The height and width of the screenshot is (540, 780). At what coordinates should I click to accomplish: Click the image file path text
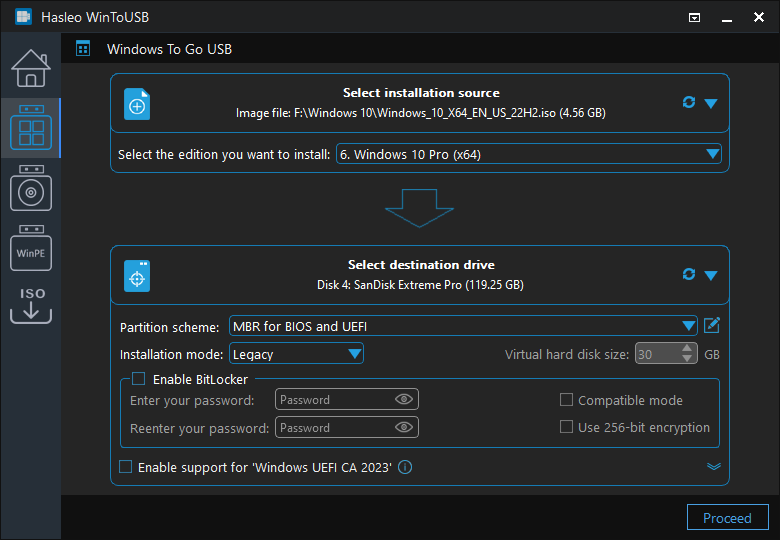421,113
